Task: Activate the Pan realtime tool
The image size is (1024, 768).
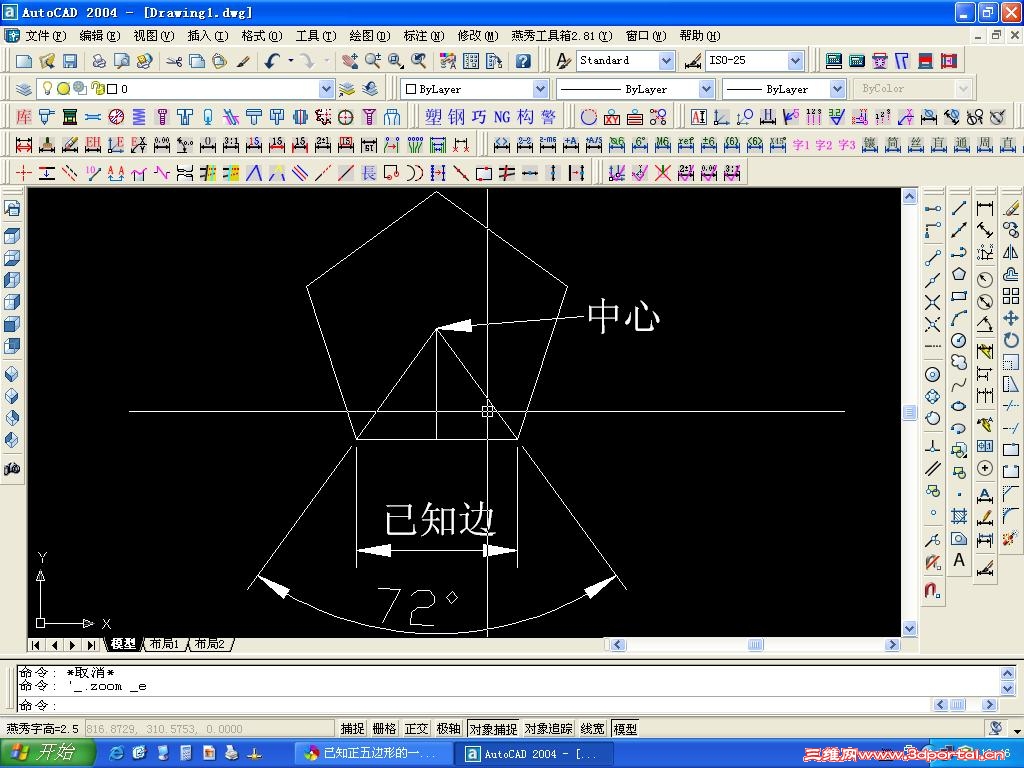Action: click(349, 61)
